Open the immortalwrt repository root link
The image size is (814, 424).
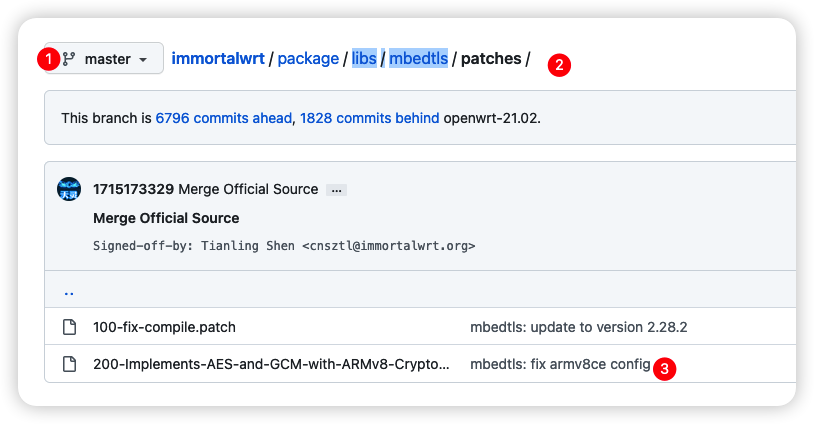pyautogui.click(x=218, y=59)
